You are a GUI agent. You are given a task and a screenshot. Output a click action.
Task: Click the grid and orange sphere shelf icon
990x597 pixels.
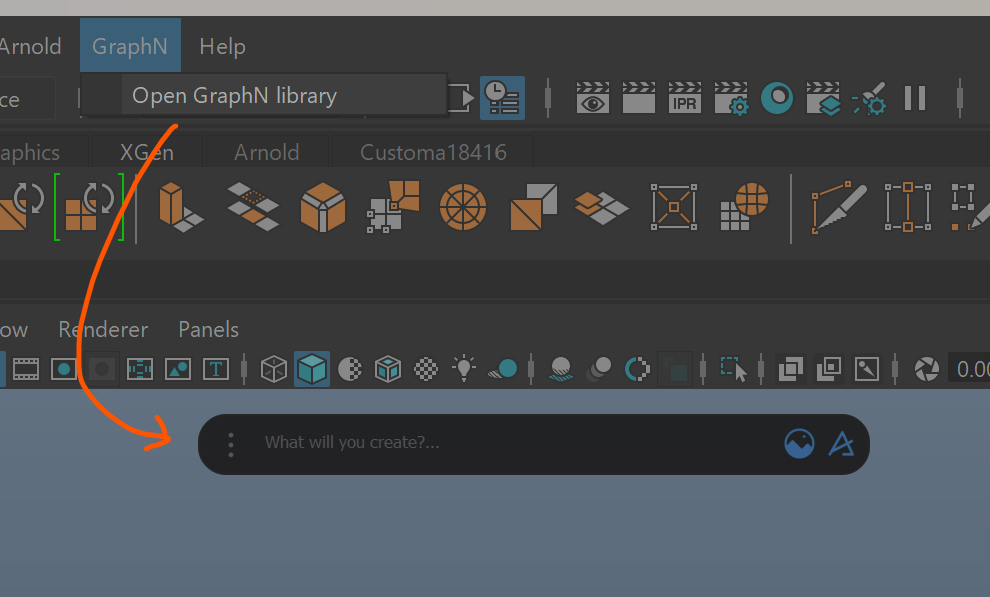(744, 207)
